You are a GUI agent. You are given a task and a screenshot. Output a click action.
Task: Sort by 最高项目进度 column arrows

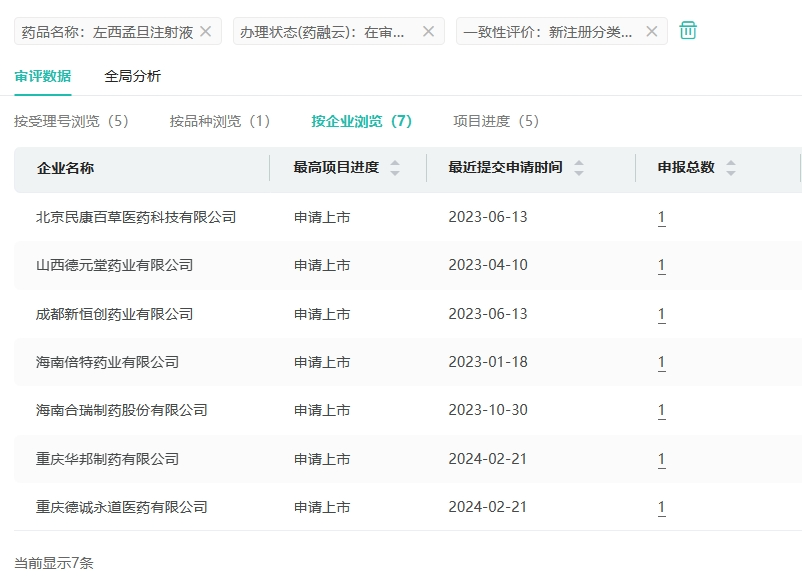395,168
